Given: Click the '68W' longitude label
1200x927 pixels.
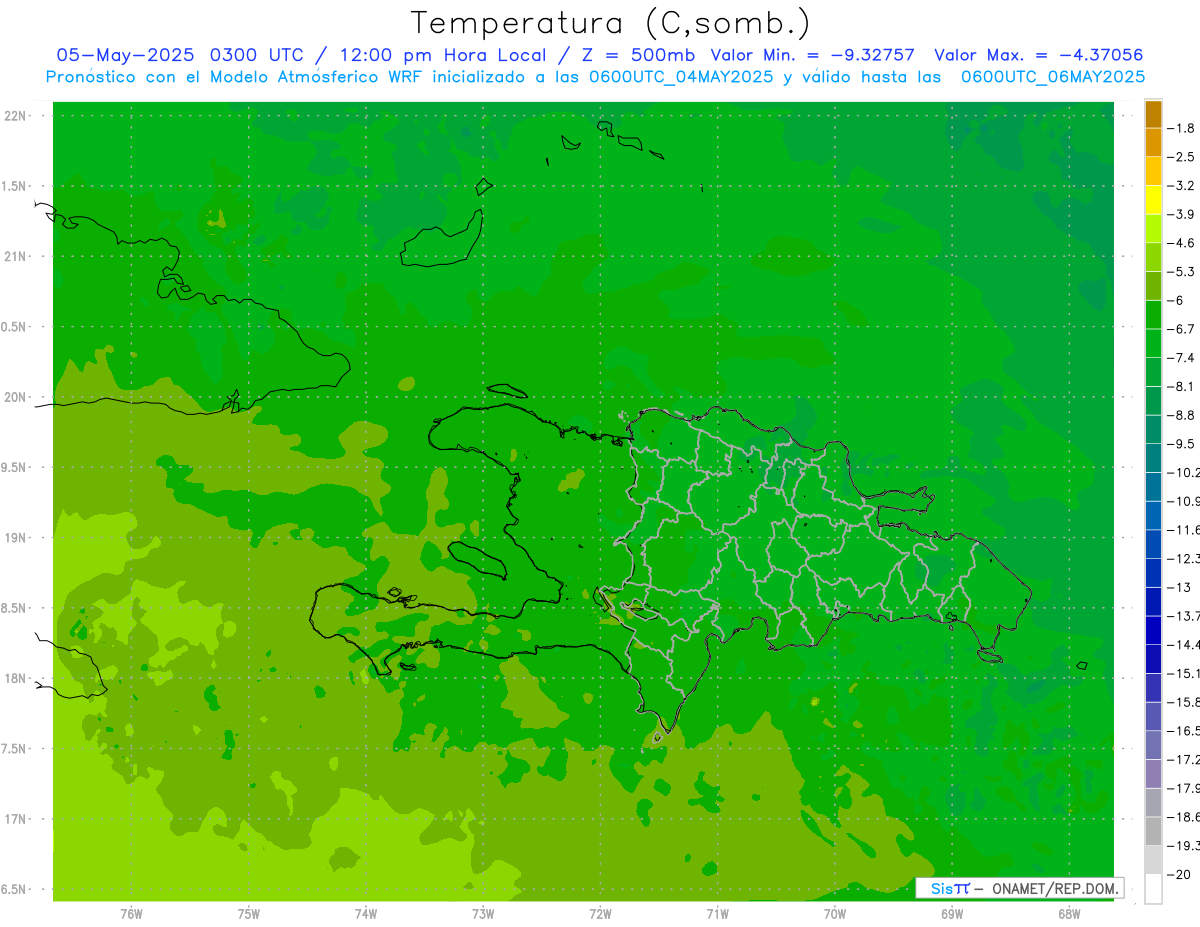Looking at the screenshot, I should [x=1069, y=914].
